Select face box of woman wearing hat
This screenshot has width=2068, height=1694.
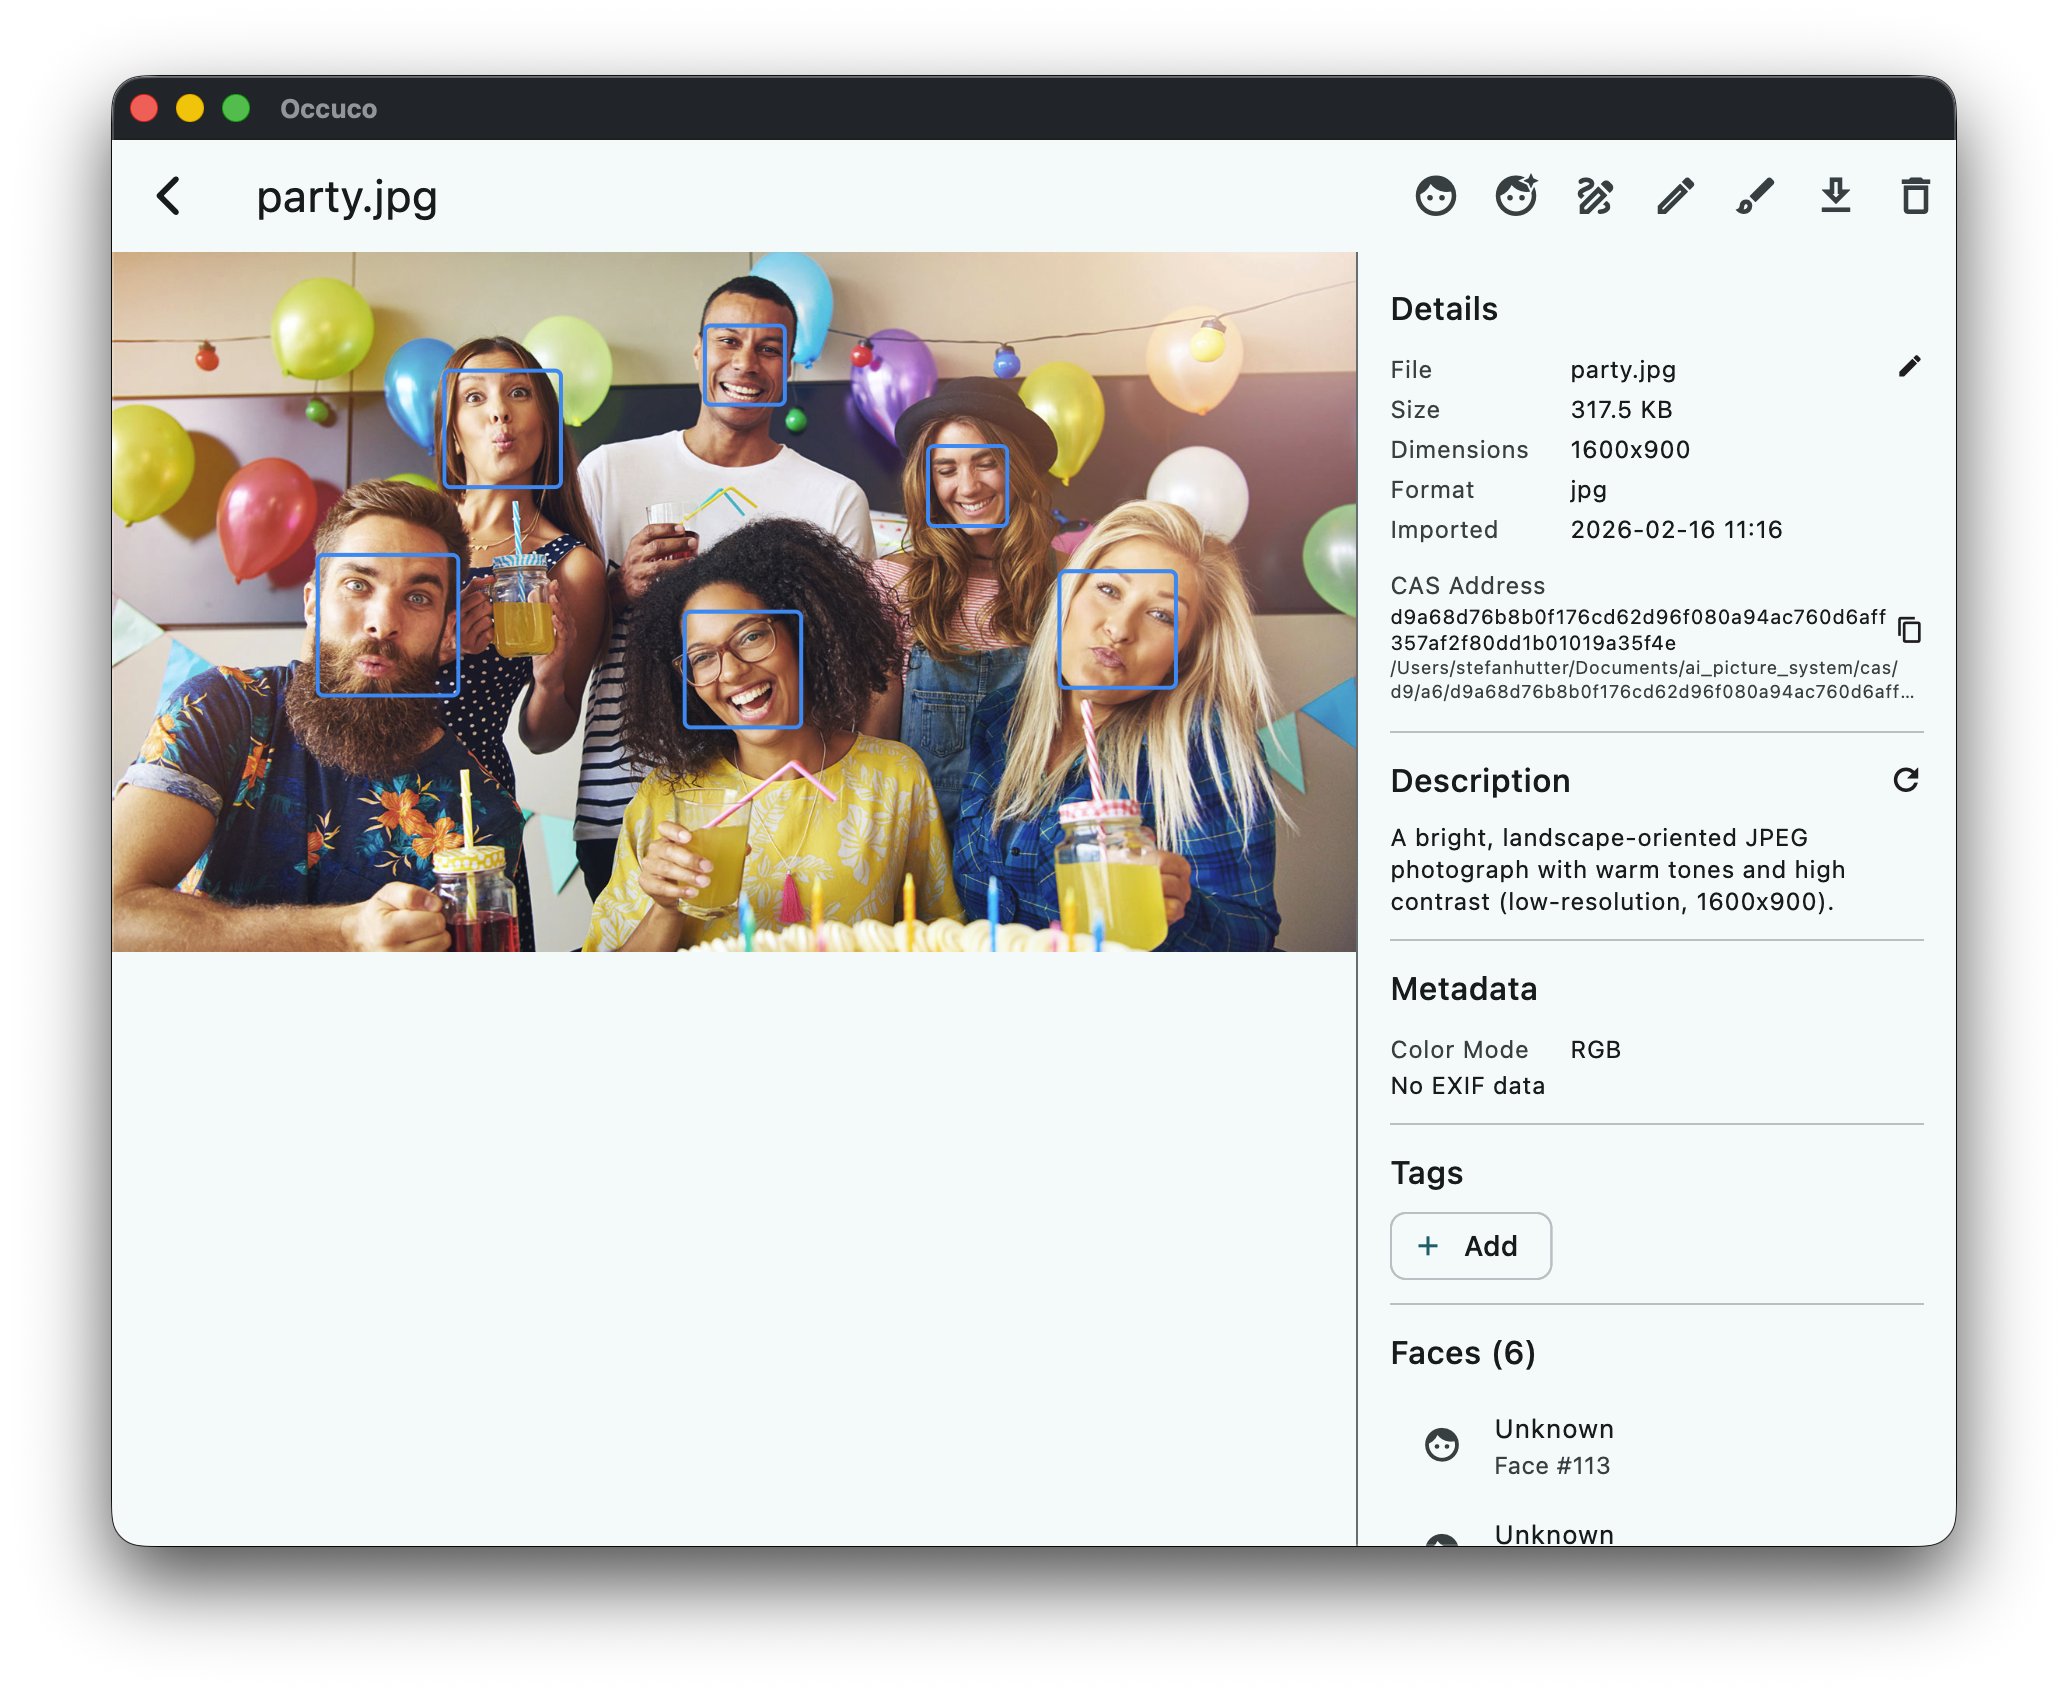966,485
